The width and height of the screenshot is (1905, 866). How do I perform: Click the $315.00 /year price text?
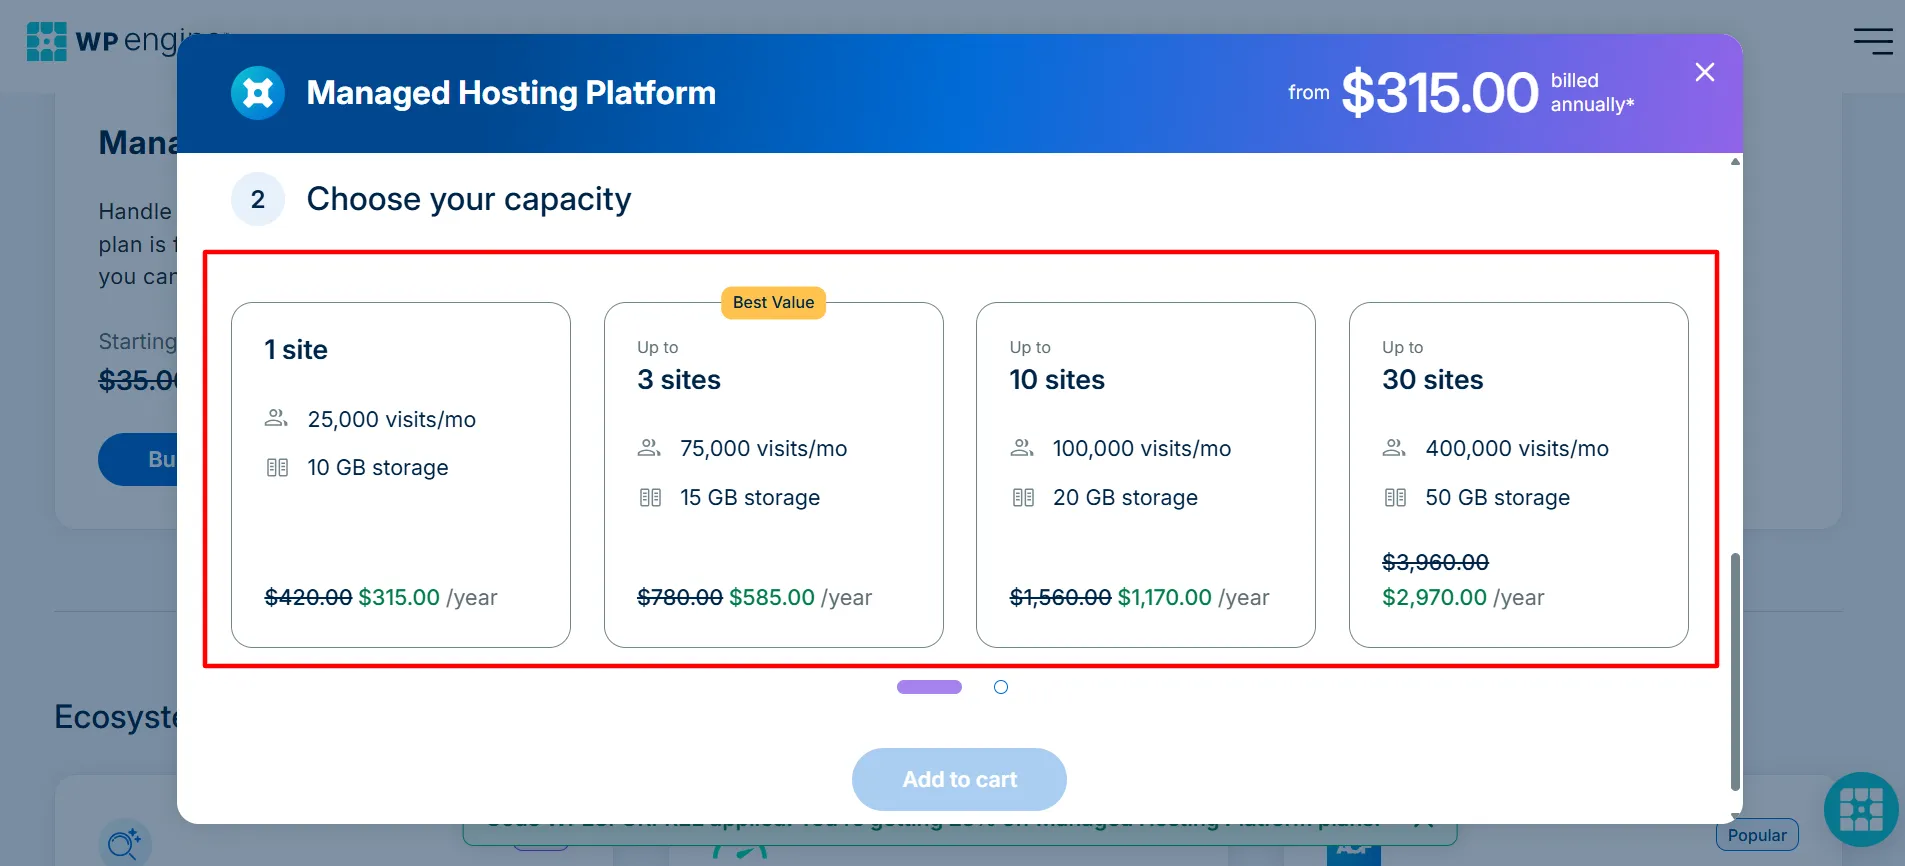pyautogui.click(x=428, y=597)
